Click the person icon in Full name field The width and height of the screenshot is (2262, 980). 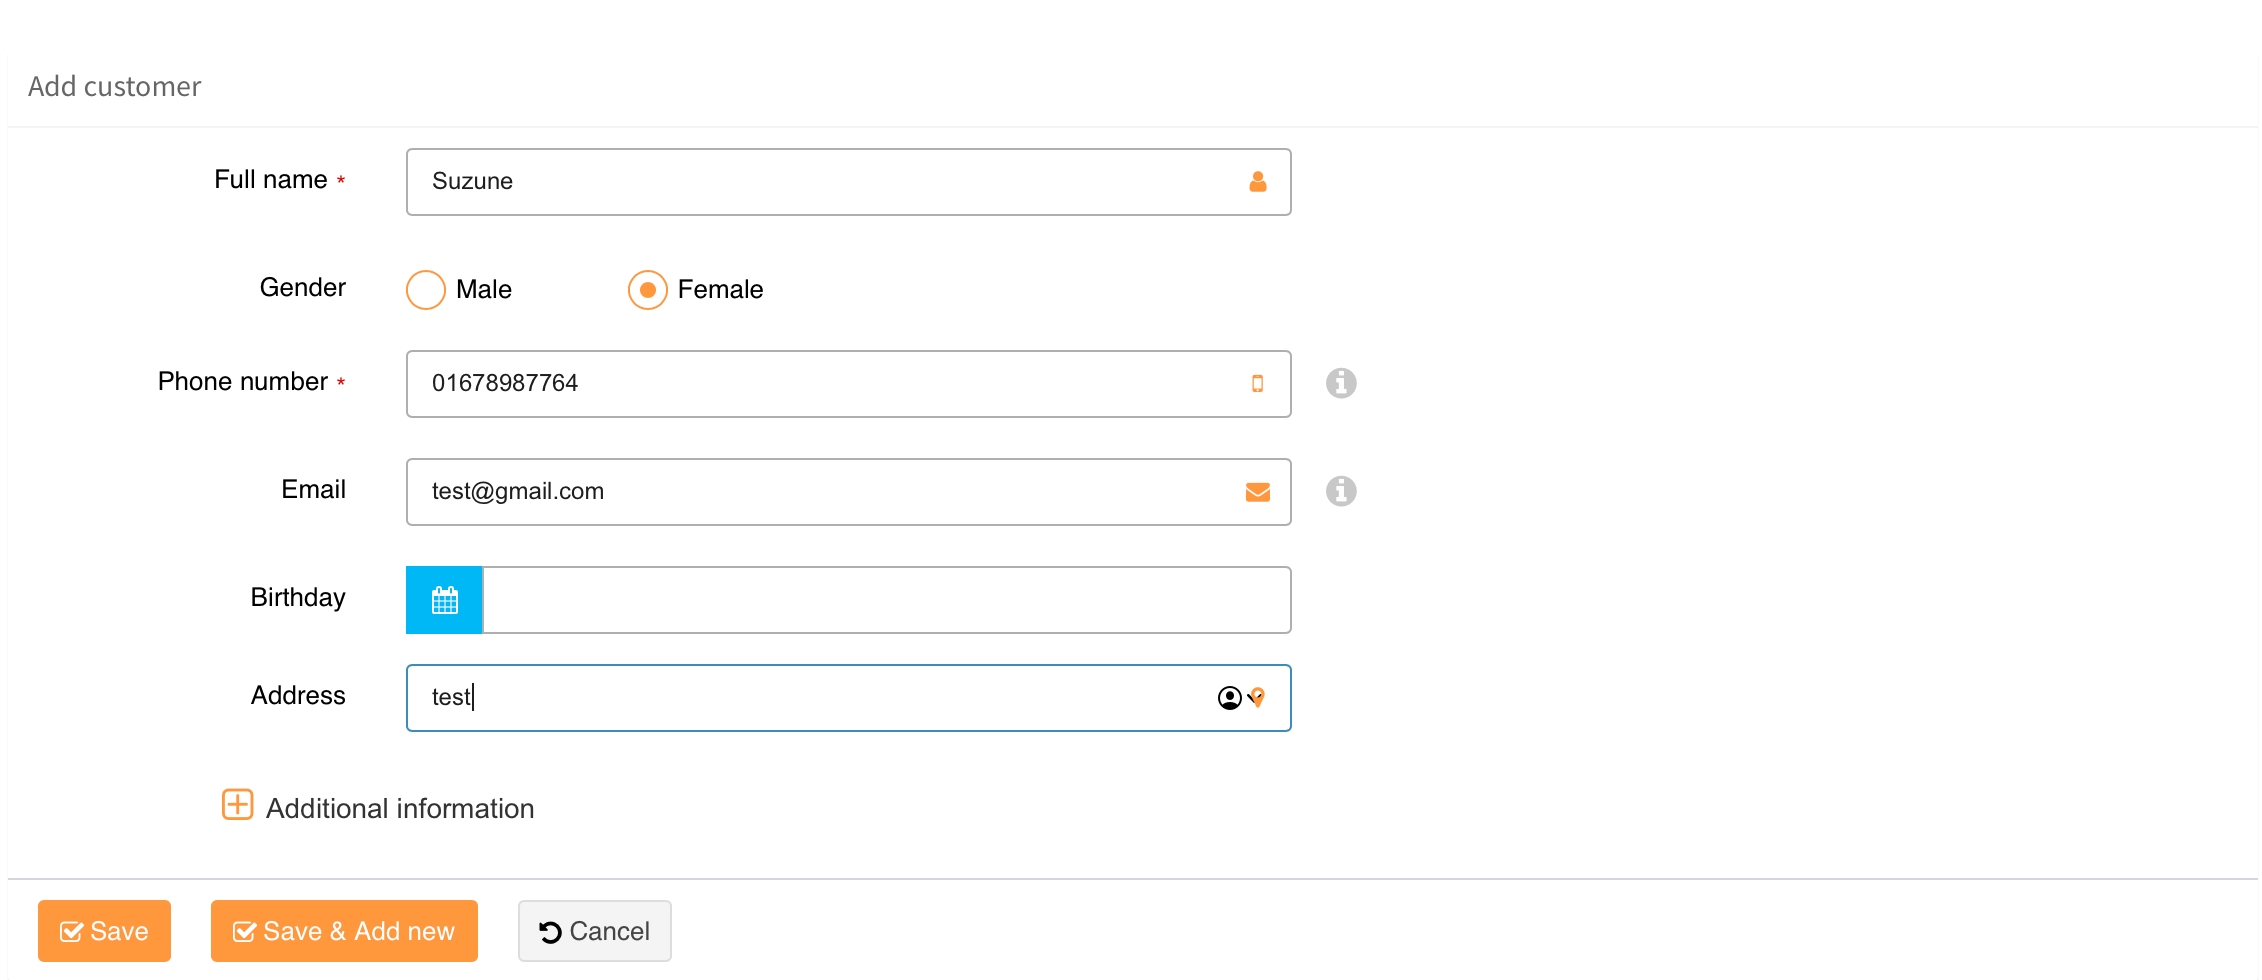1257,182
